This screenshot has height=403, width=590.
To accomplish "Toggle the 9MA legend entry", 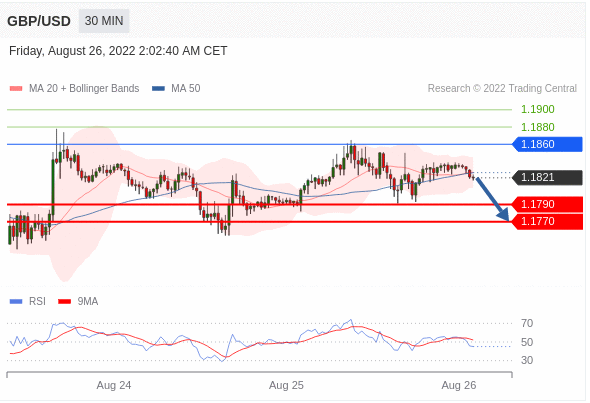I will (x=78, y=301).
